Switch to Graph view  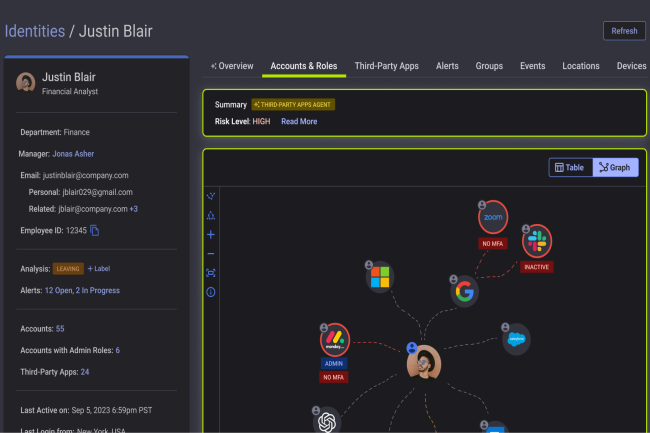click(x=615, y=168)
